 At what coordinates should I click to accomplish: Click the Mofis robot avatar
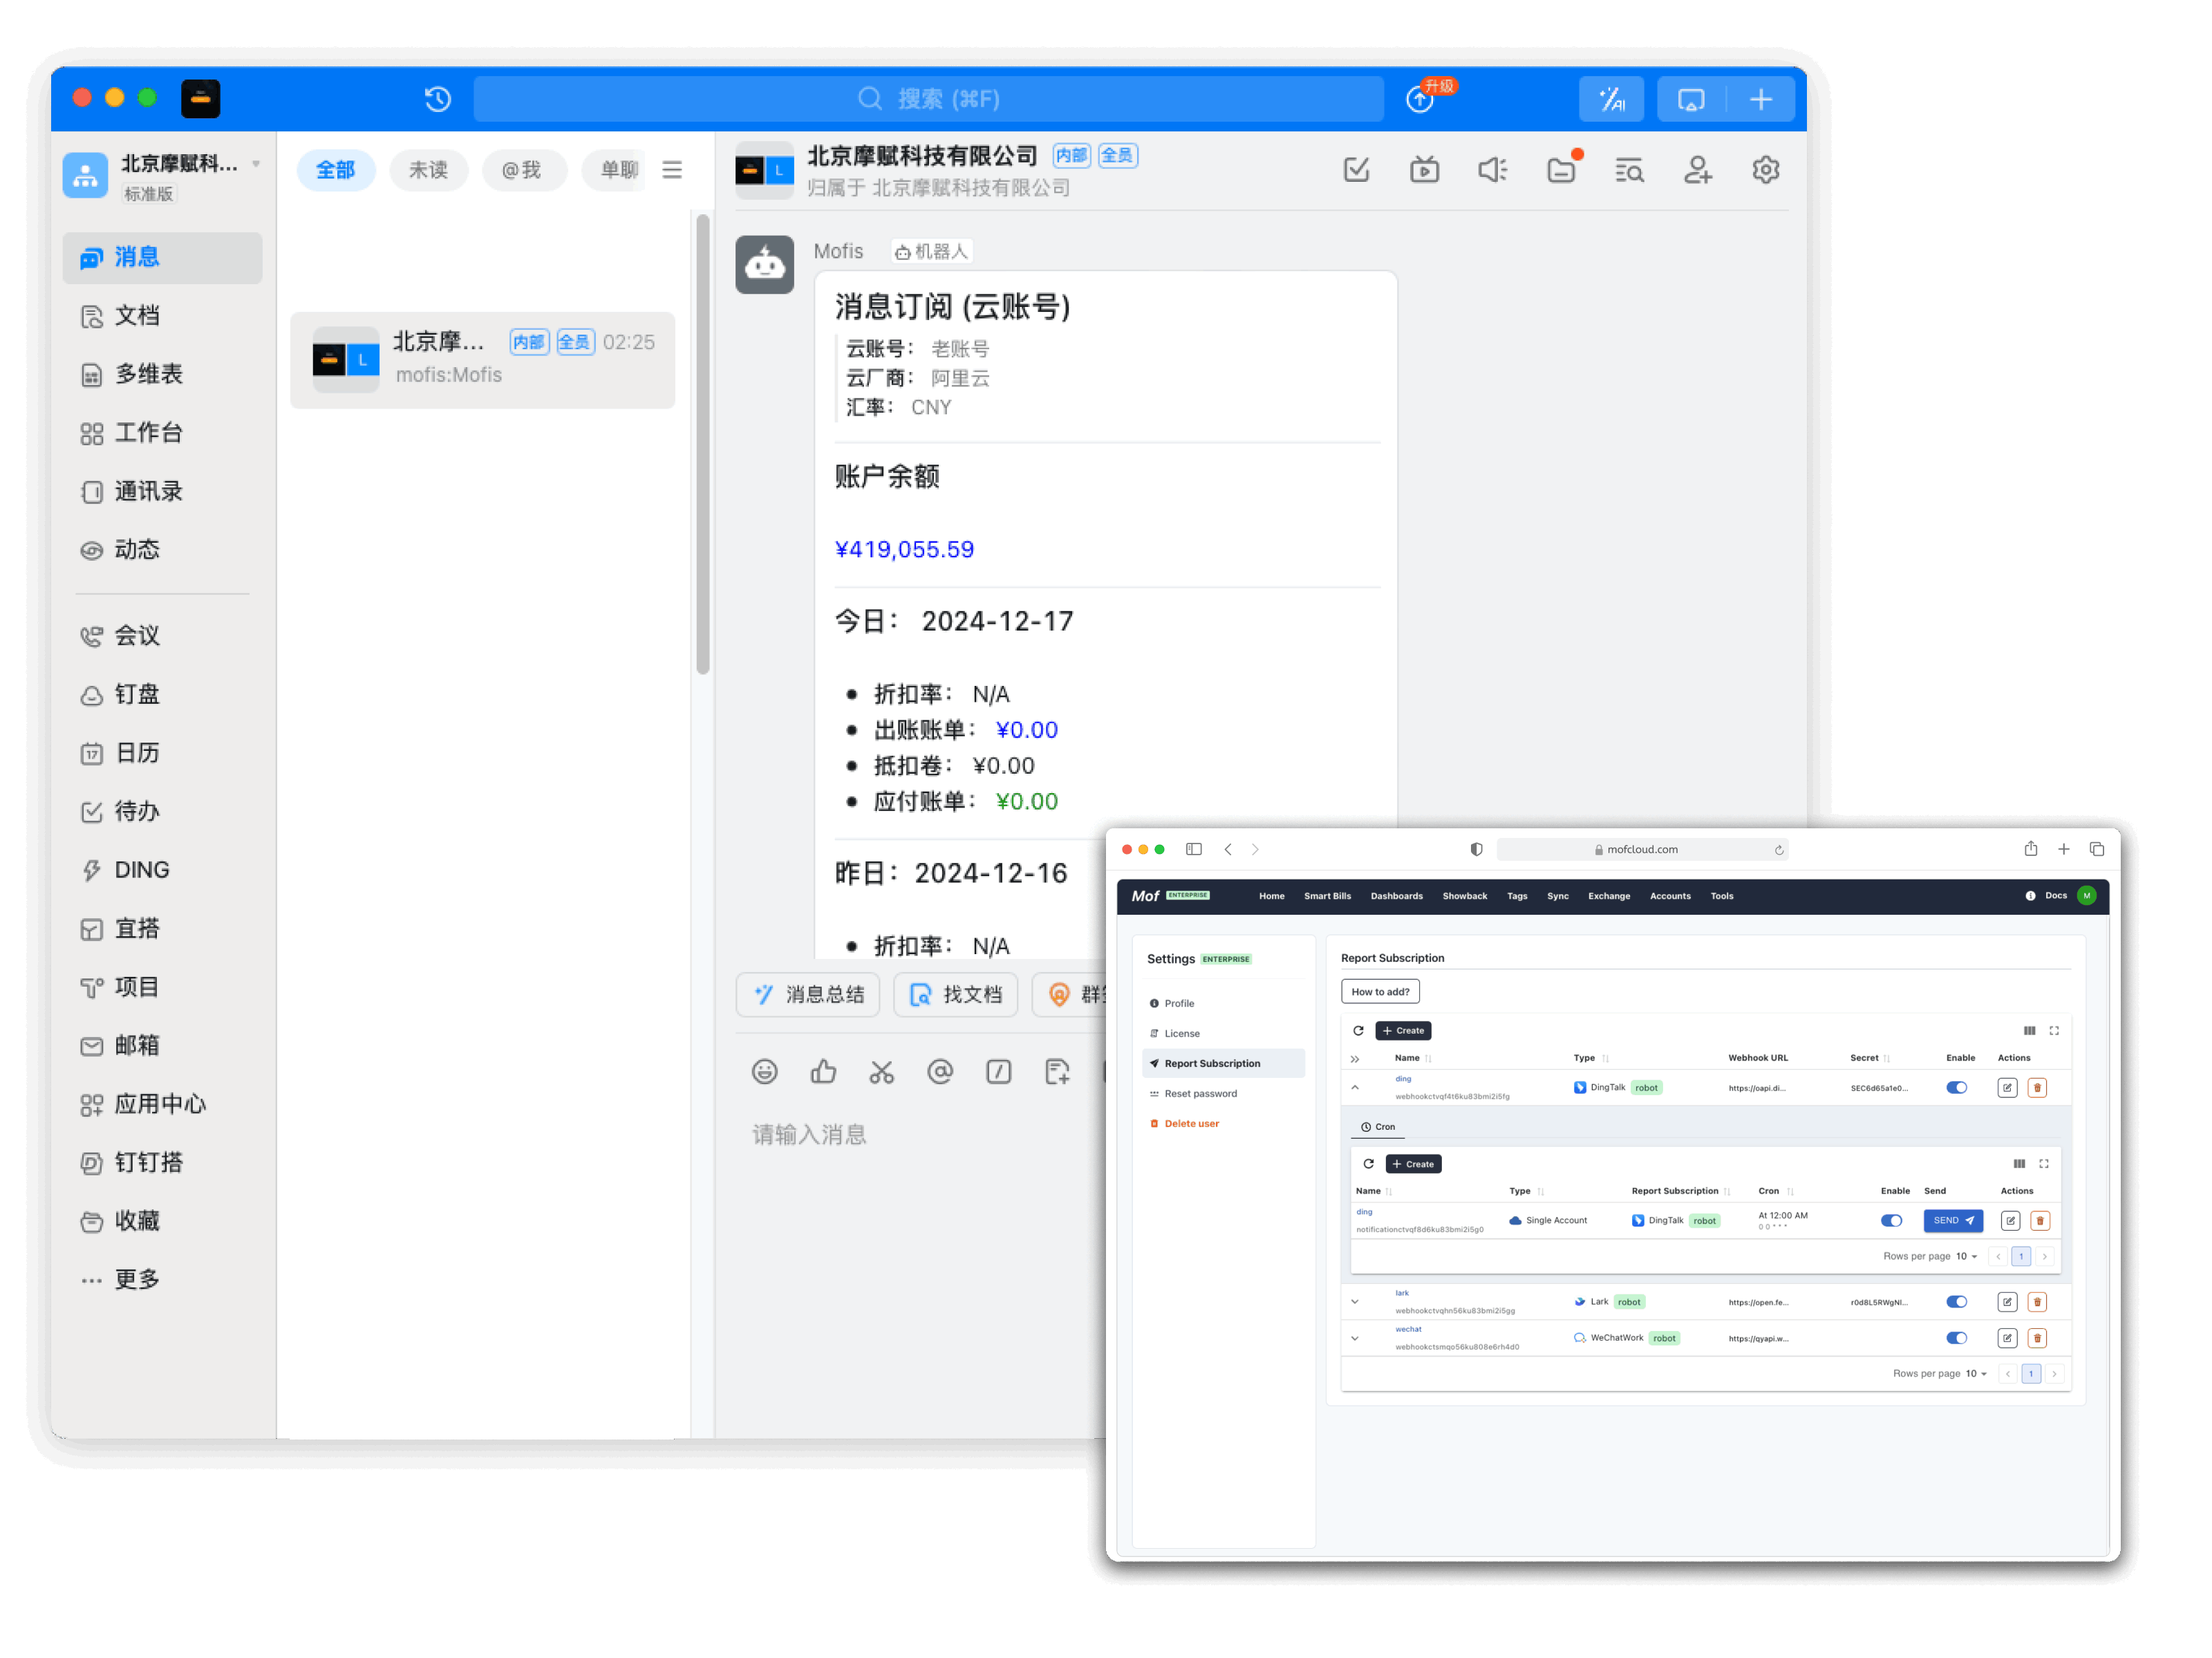tap(764, 264)
